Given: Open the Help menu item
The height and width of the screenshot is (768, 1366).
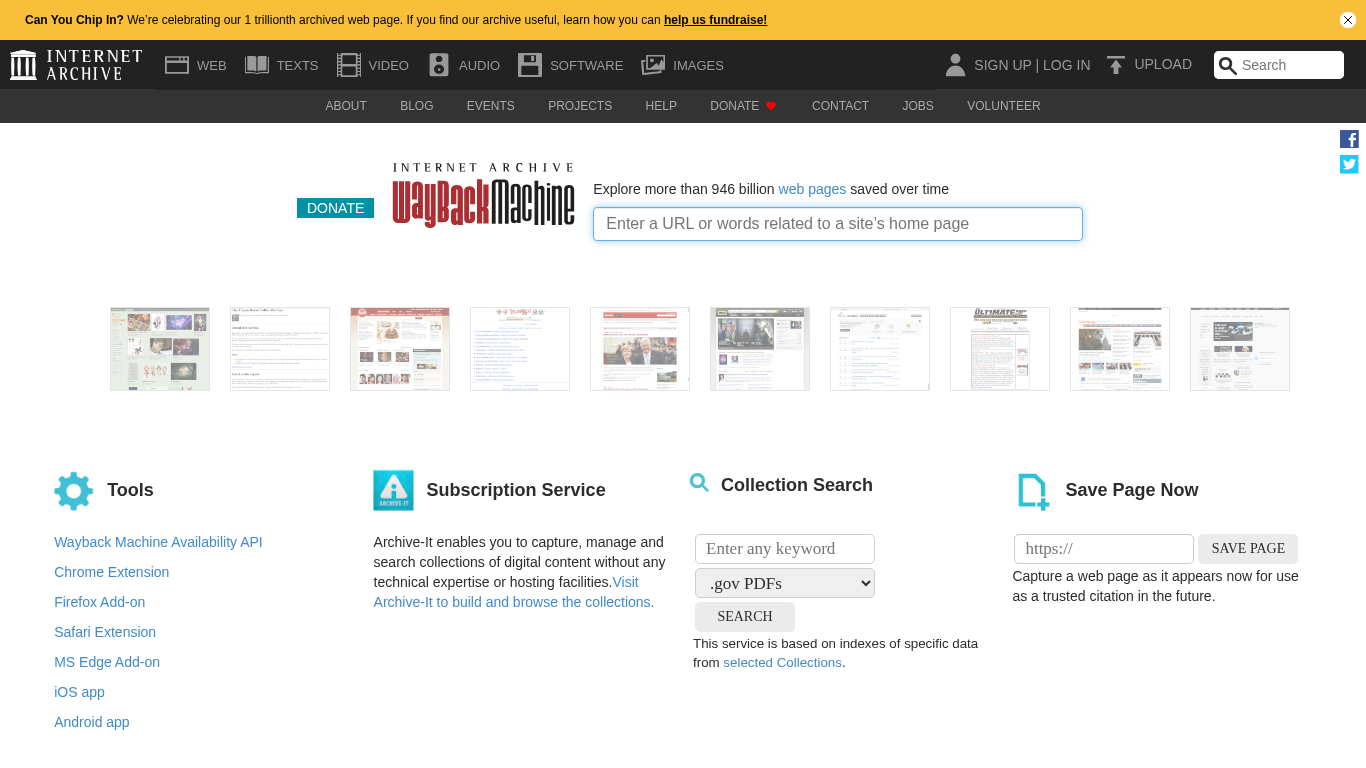Looking at the screenshot, I should tap(661, 106).
